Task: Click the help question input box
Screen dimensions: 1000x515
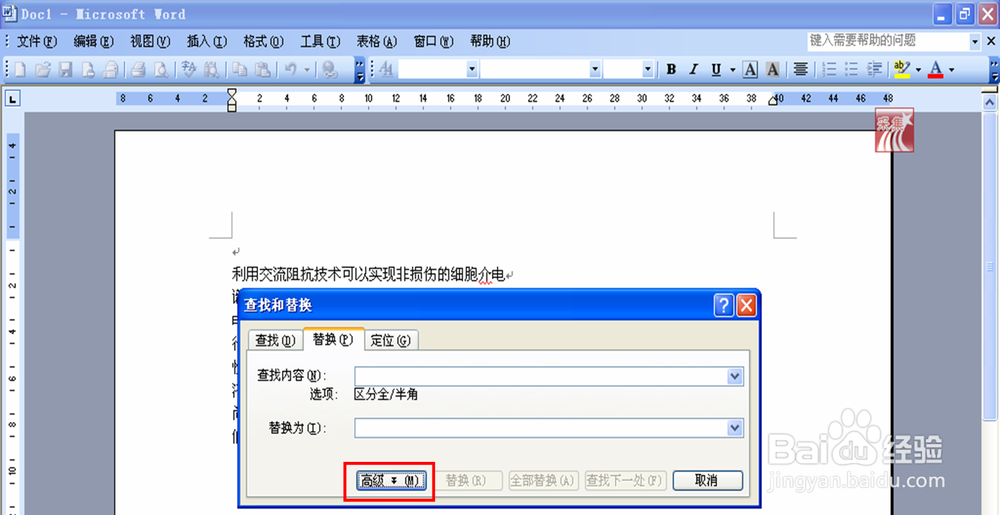Action: coord(888,41)
